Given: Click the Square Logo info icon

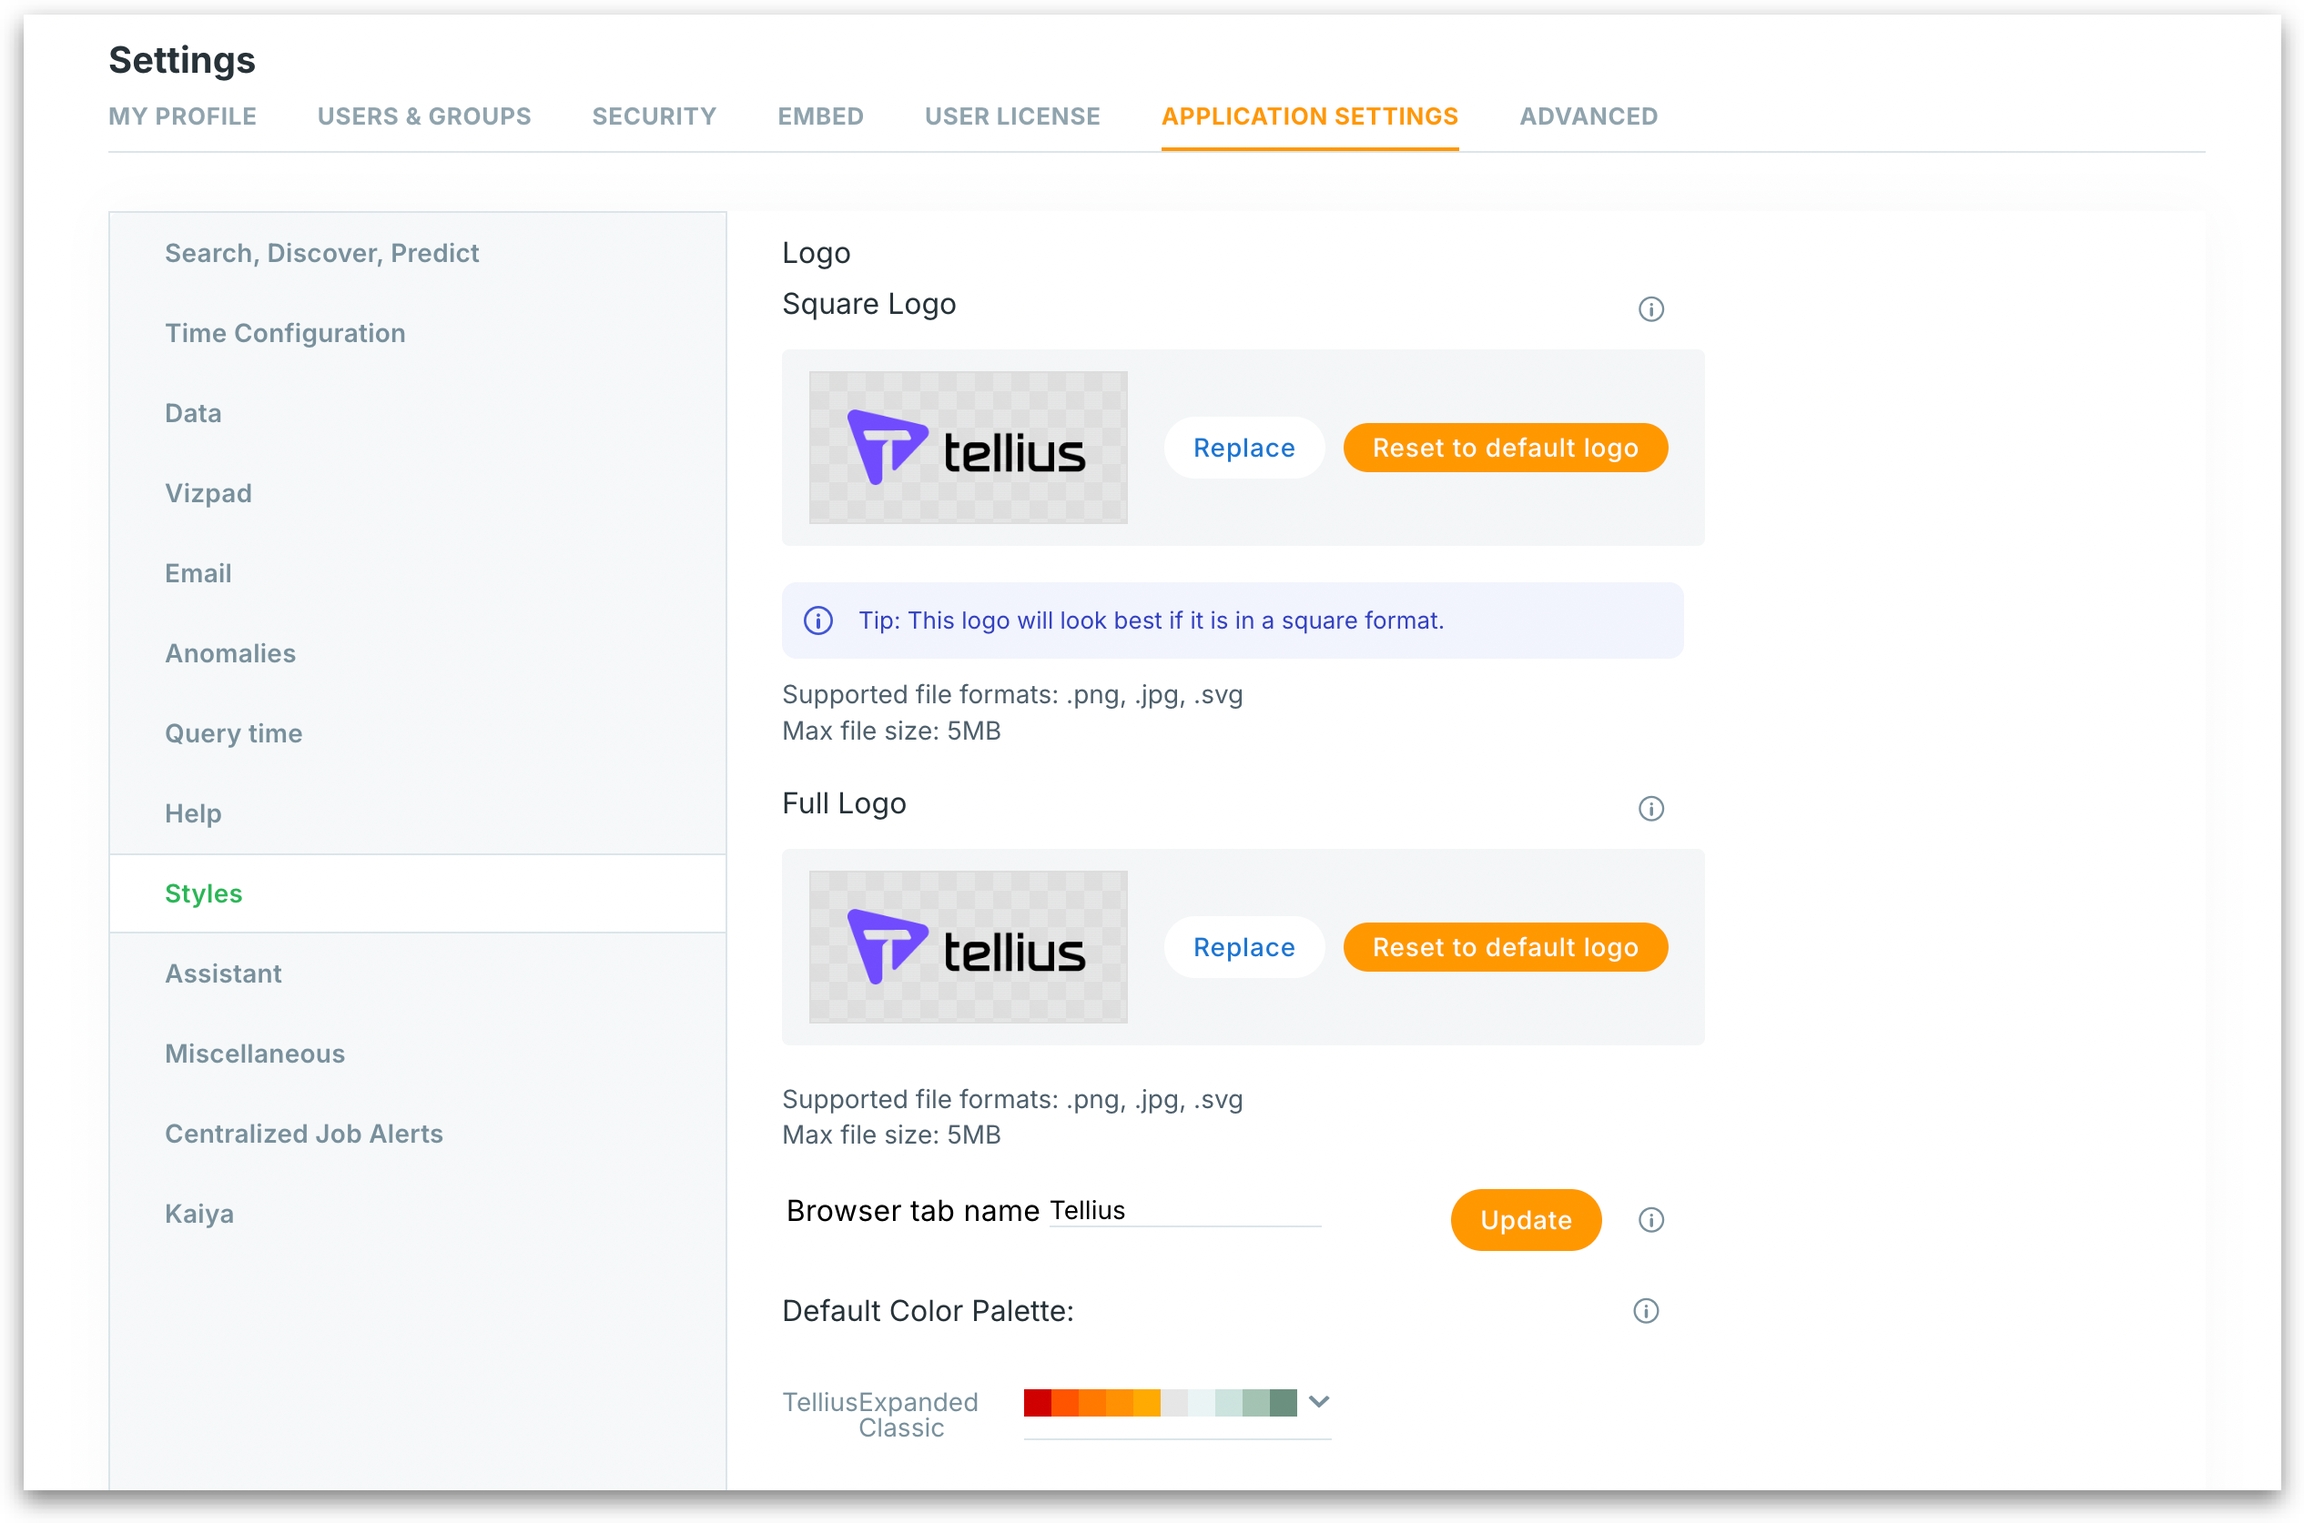Looking at the screenshot, I should coord(1650,309).
